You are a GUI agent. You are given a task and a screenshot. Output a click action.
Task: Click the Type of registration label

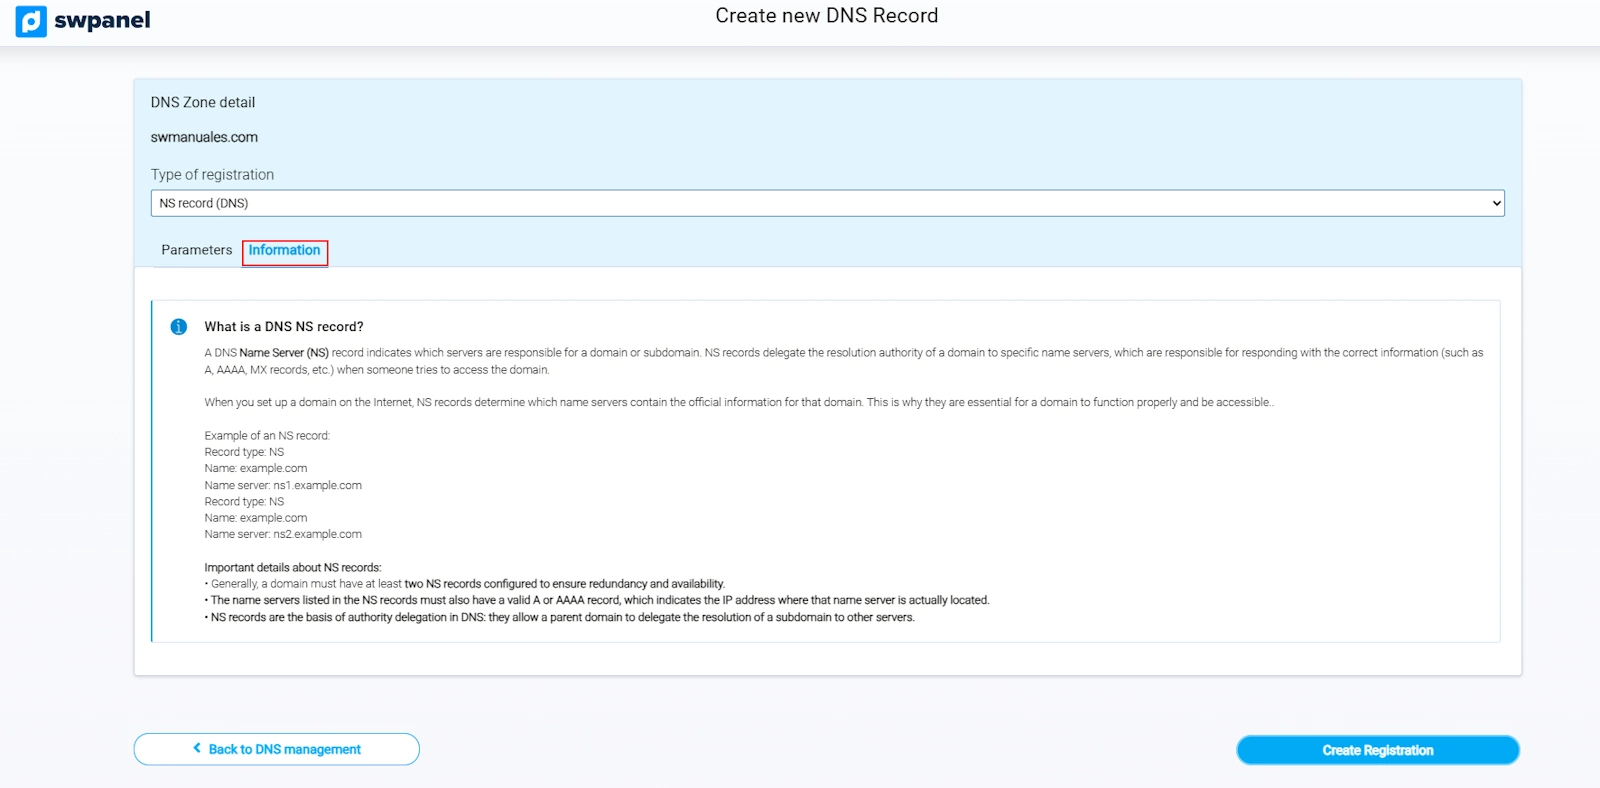pos(212,174)
